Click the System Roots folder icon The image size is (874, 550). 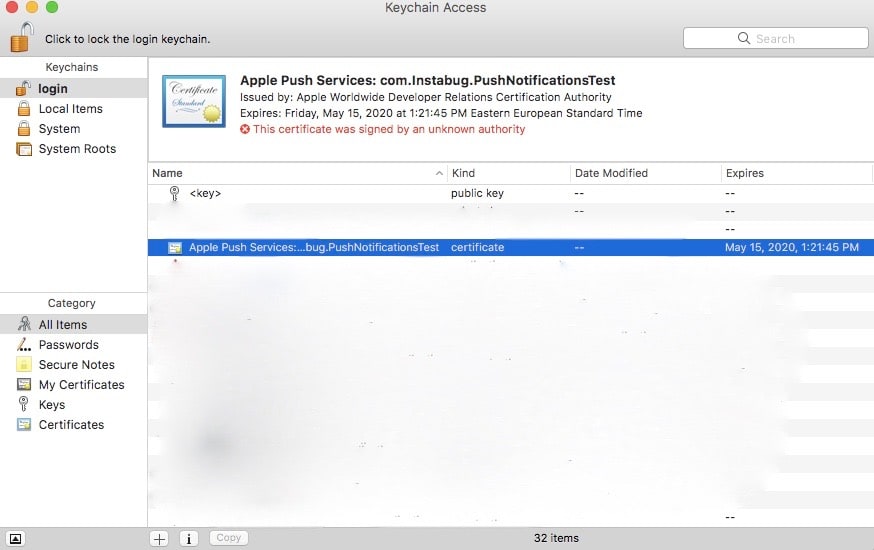[24, 149]
